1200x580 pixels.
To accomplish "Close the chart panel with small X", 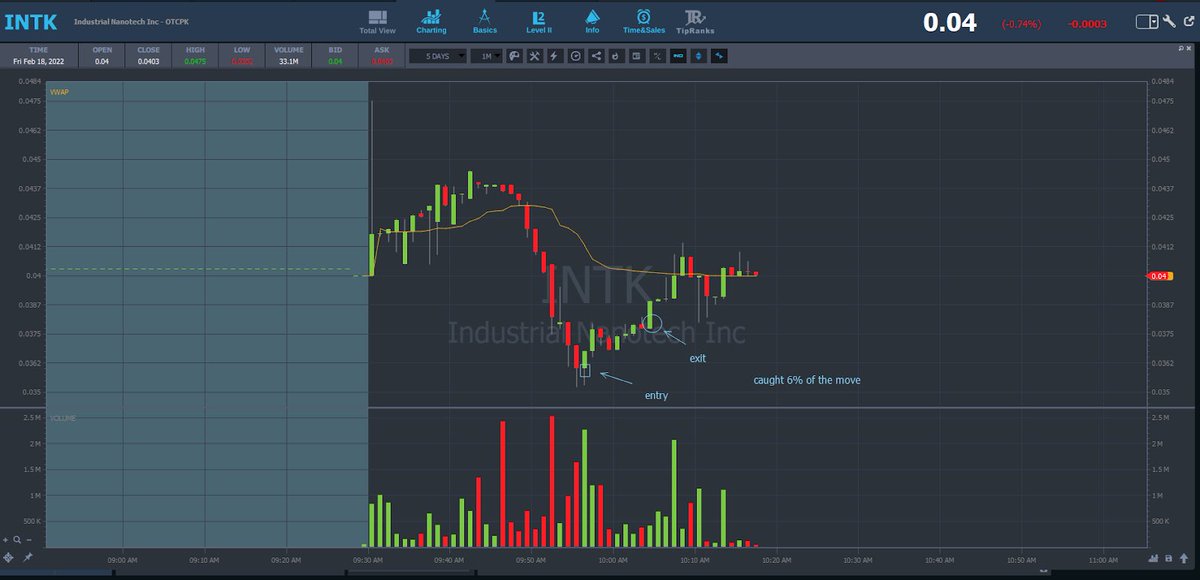I will (x=1189, y=48).
